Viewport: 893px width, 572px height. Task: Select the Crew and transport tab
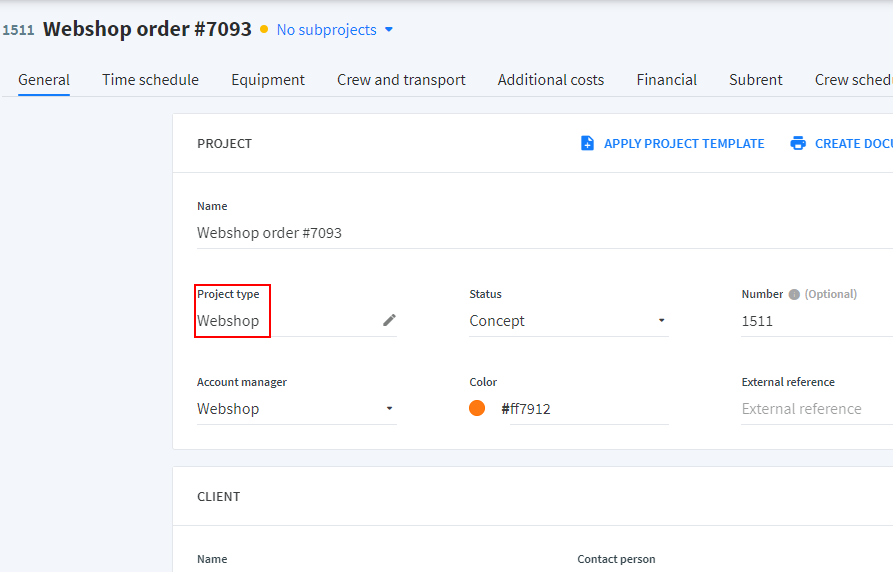pos(401,80)
